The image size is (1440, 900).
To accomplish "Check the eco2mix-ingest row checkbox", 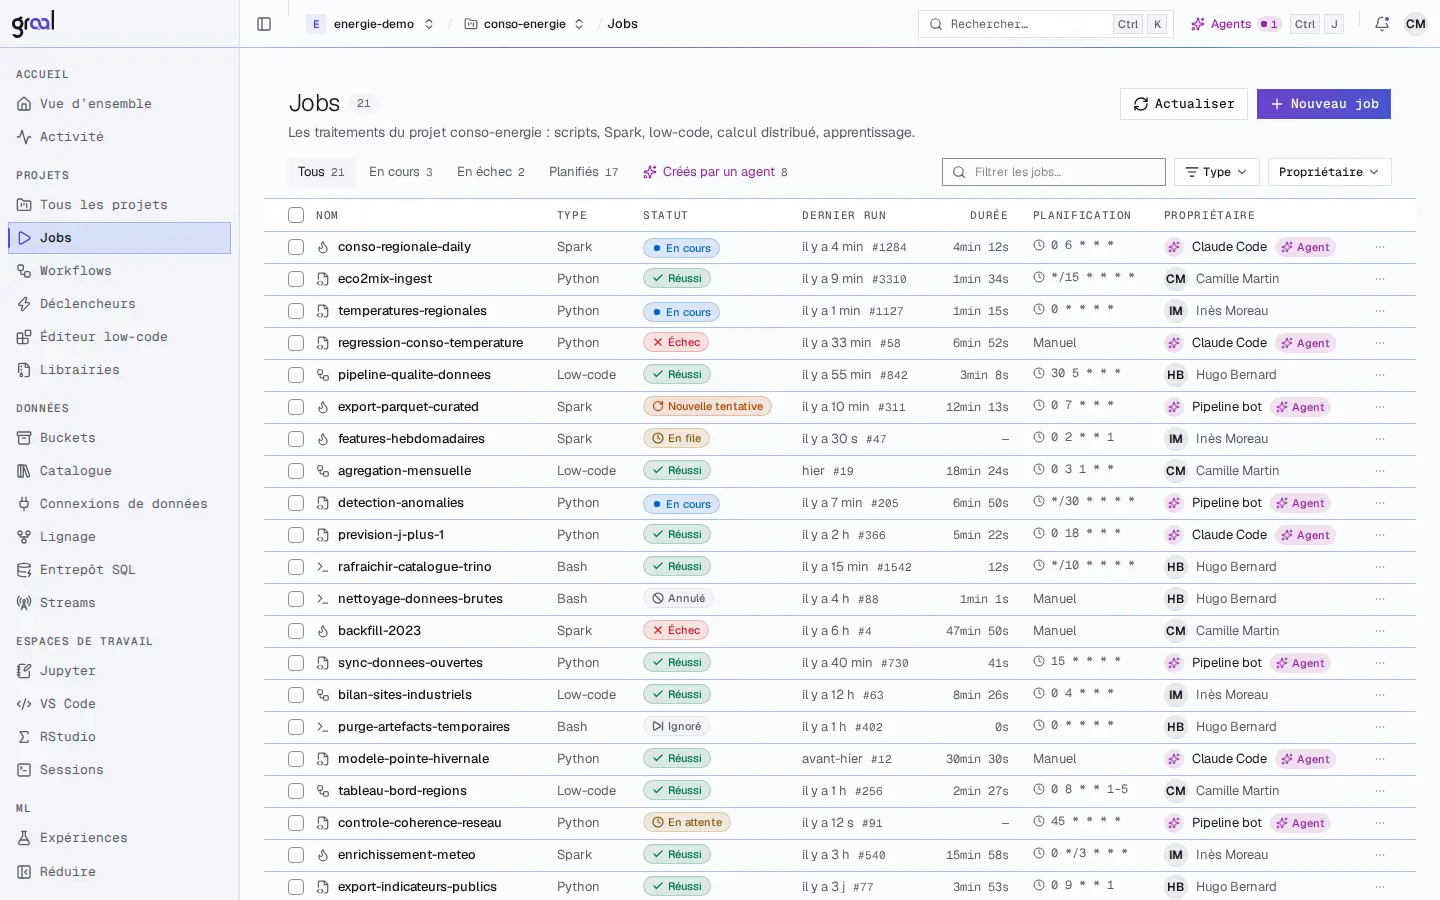I will point(296,279).
